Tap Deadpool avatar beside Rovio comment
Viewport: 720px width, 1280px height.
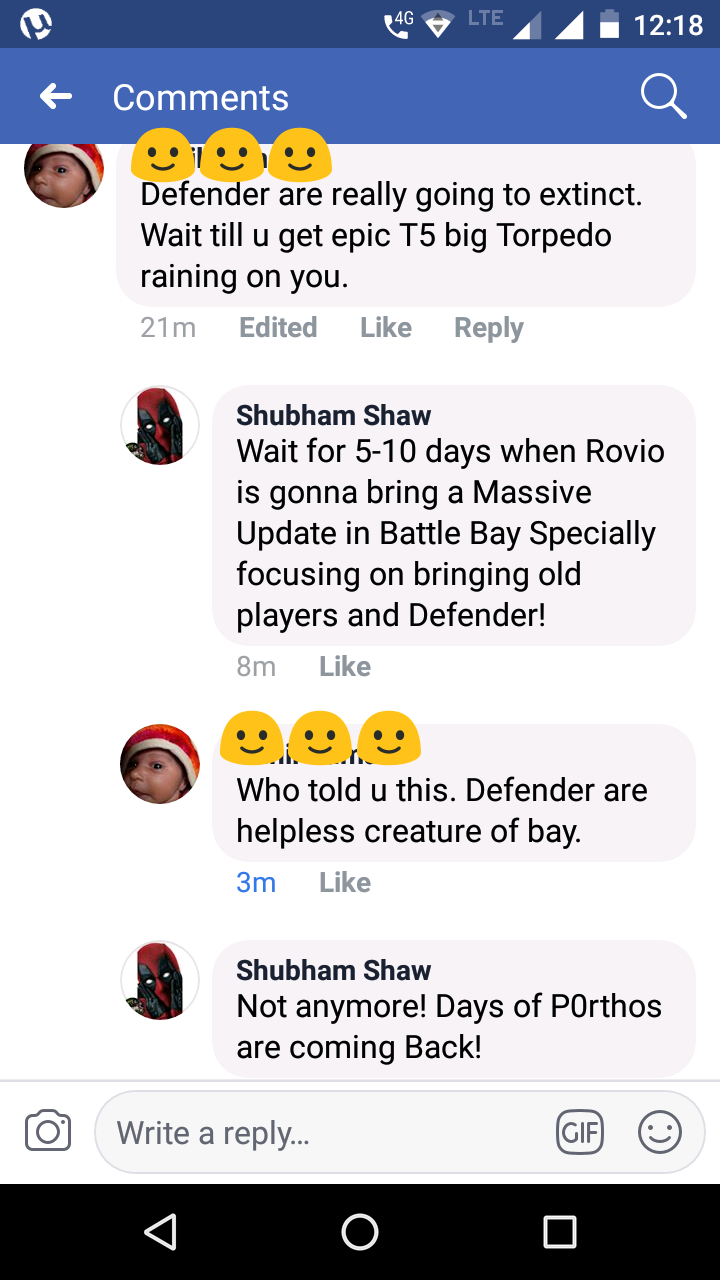160,425
